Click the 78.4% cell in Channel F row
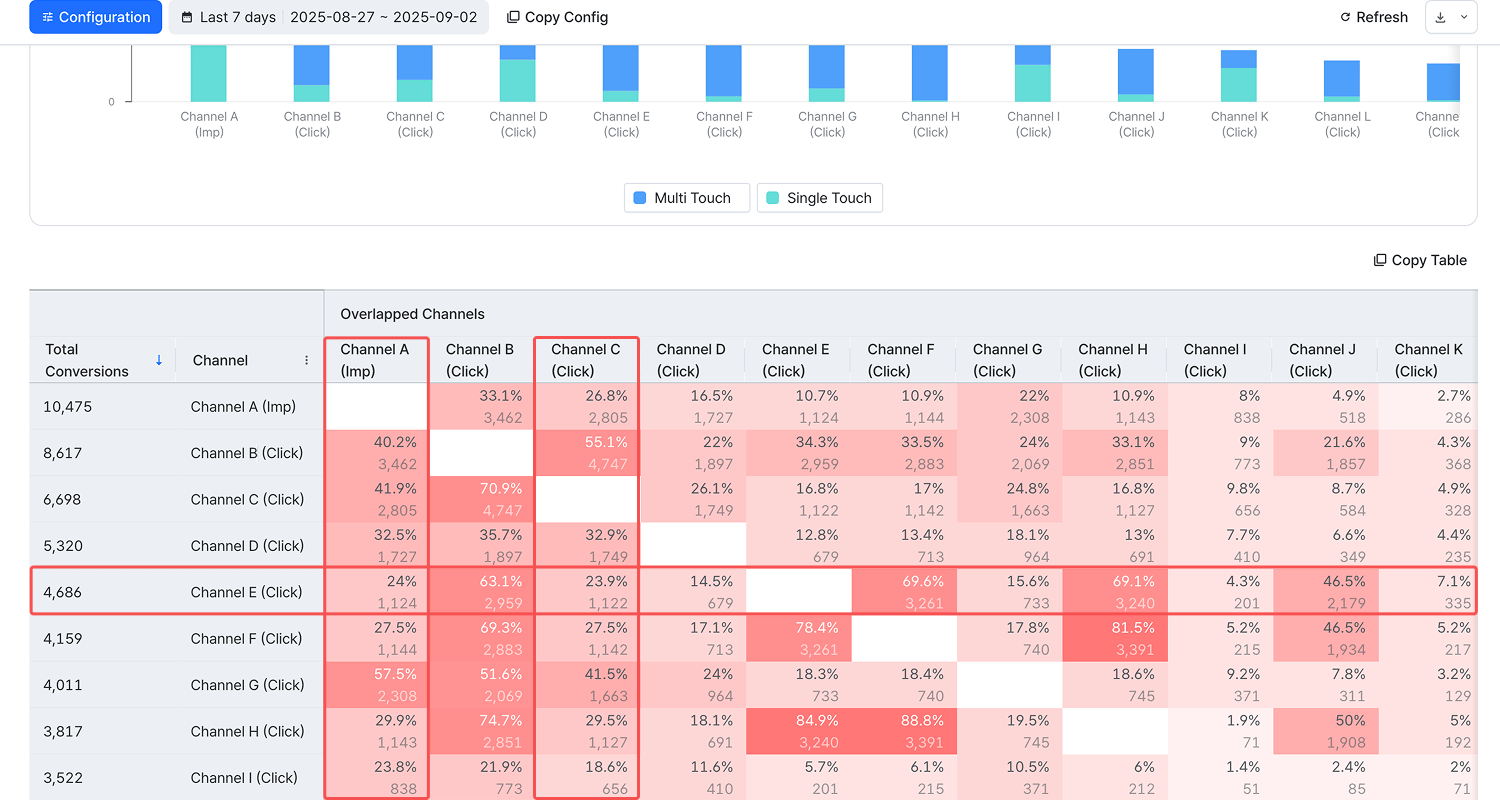This screenshot has height=800, width=1500. click(798, 638)
